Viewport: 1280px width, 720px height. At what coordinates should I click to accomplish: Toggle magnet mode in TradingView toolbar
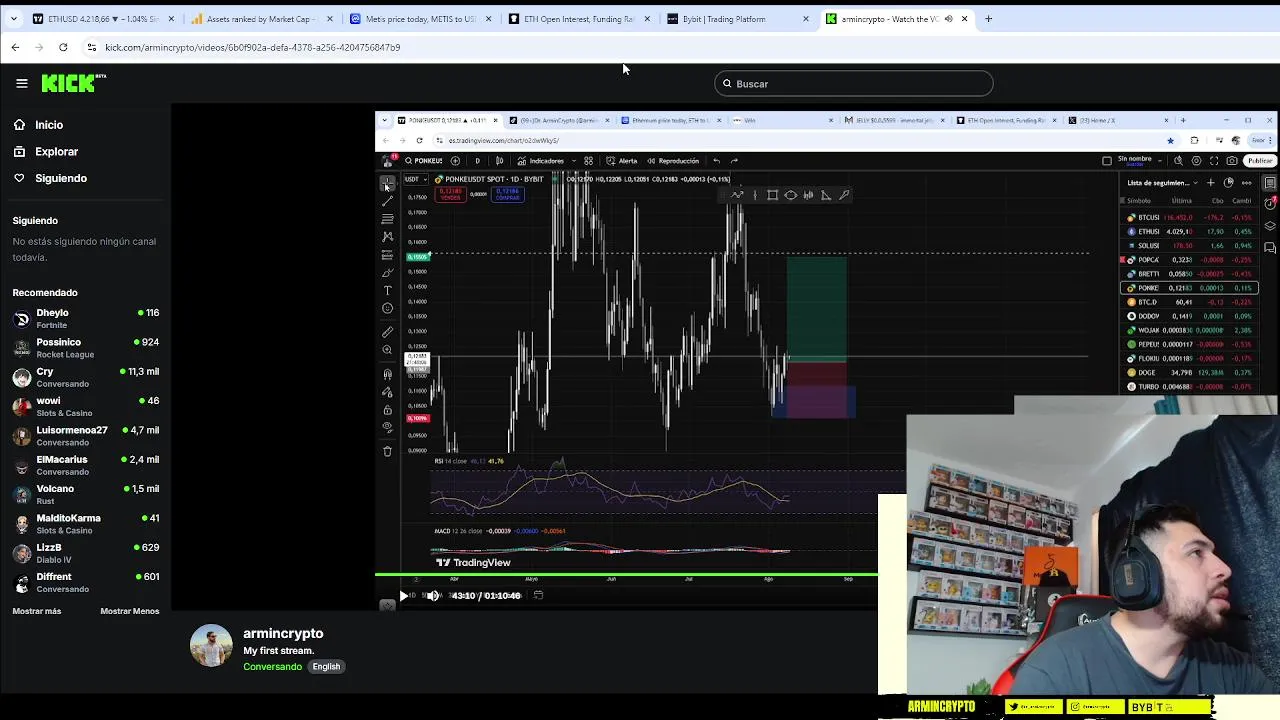388,374
